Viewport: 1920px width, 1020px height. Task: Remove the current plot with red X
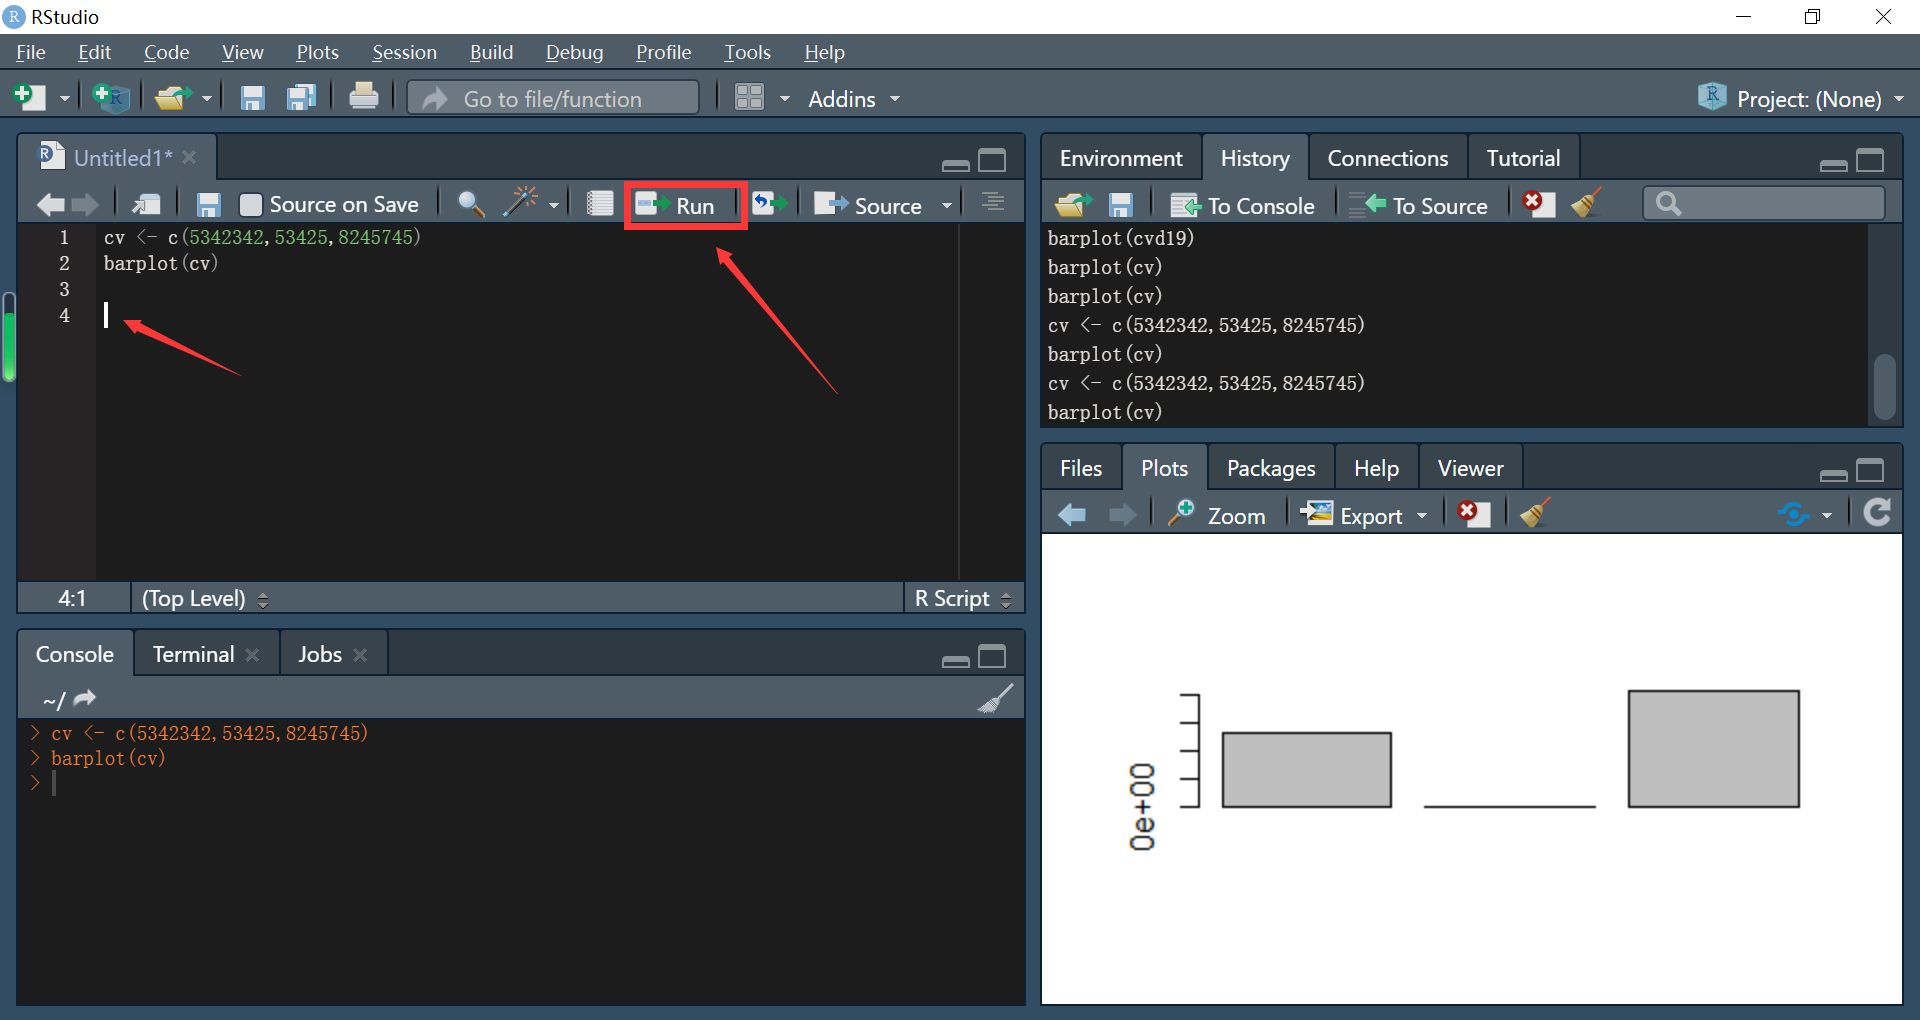click(1473, 513)
